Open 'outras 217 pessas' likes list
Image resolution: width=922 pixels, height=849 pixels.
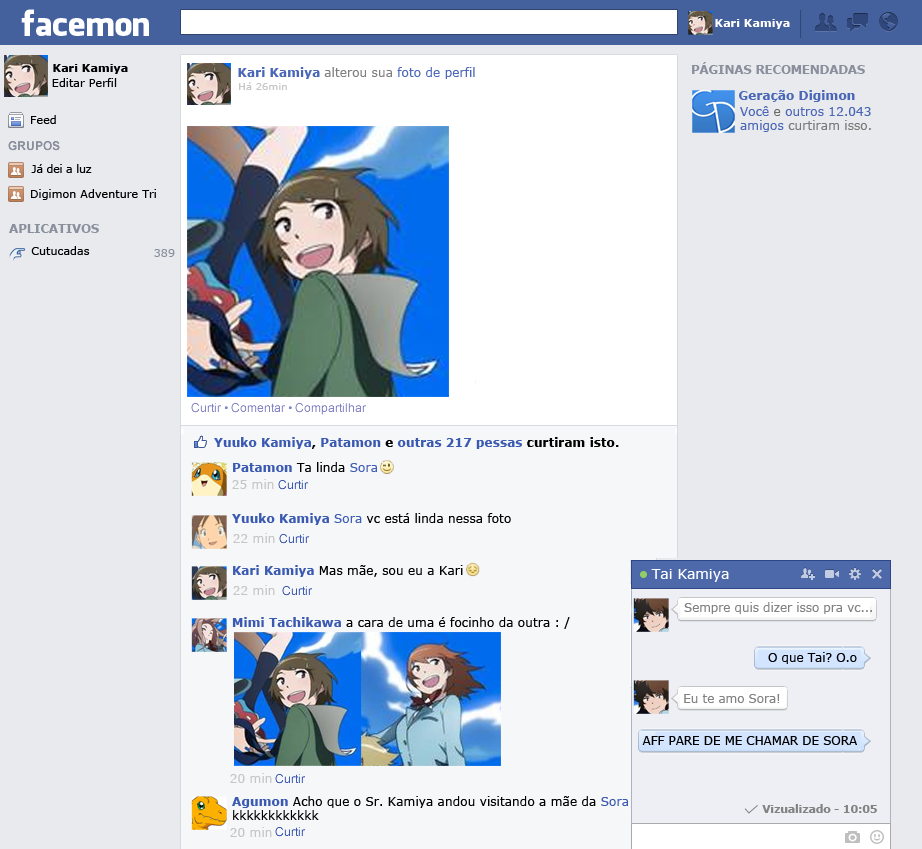pyautogui.click(x=459, y=442)
